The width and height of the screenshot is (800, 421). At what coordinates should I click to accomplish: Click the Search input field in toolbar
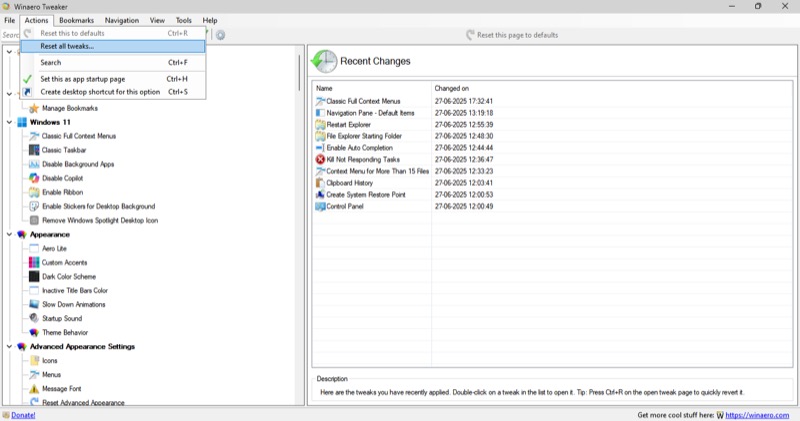(10, 35)
